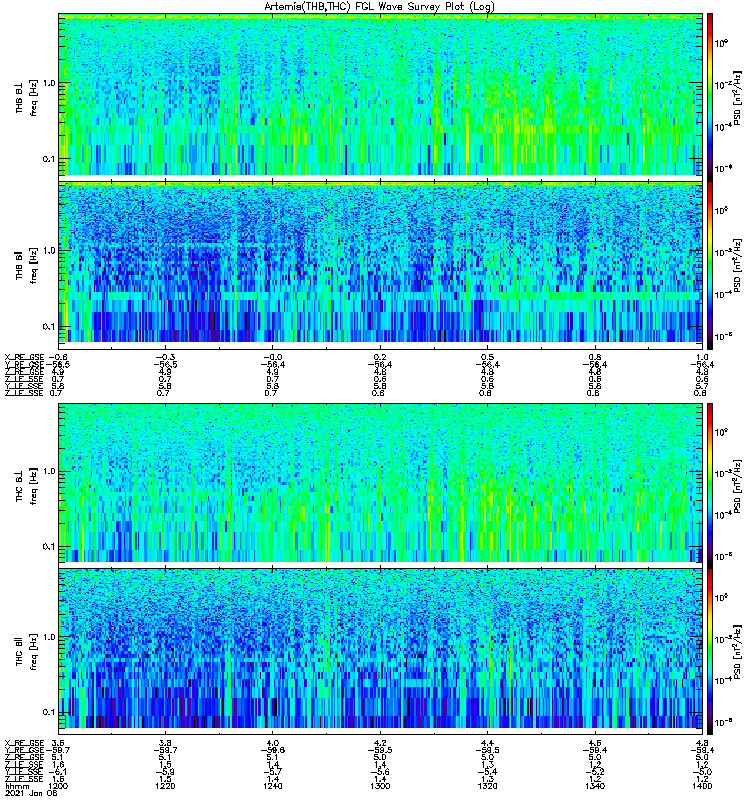Click the "1.0" frequency tick of THC B⊥ panel

tap(49, 471)
